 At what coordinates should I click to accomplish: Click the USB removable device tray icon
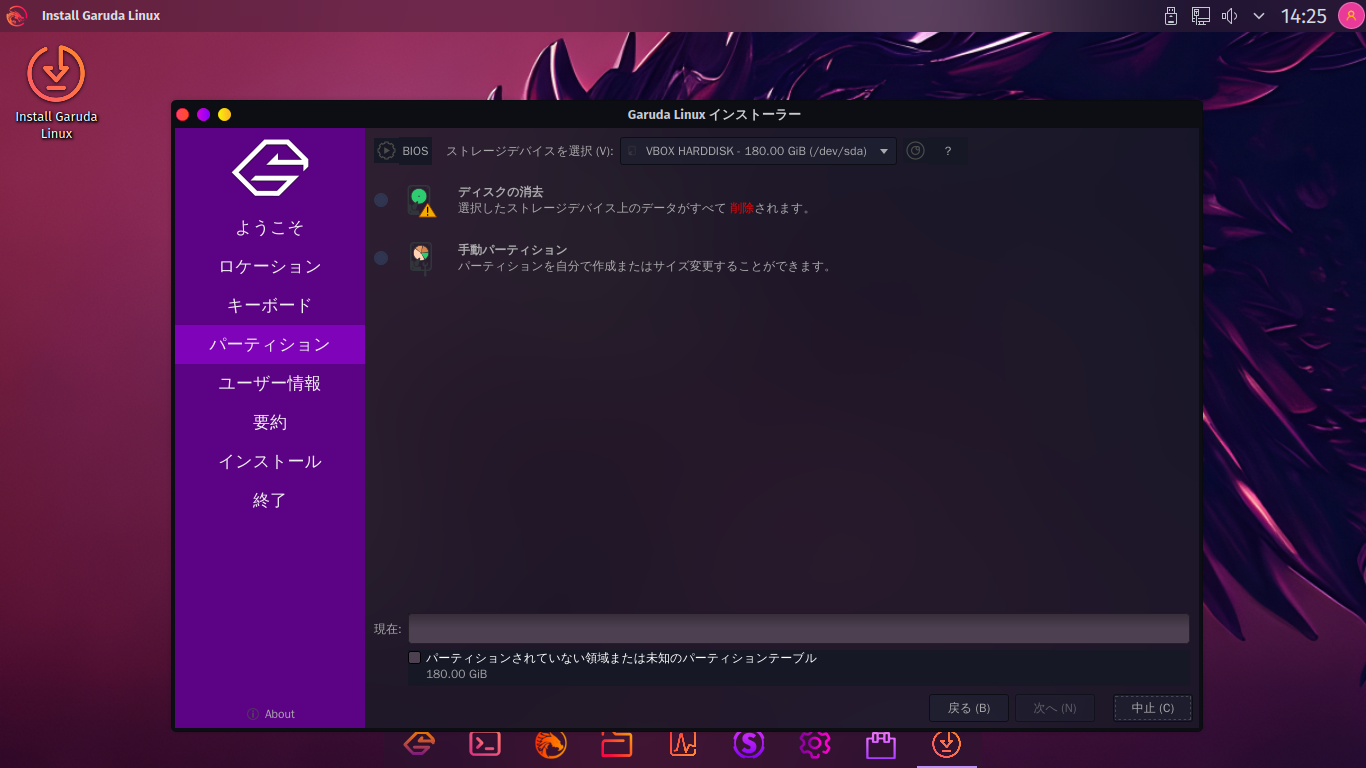[x=1171, y=16]
